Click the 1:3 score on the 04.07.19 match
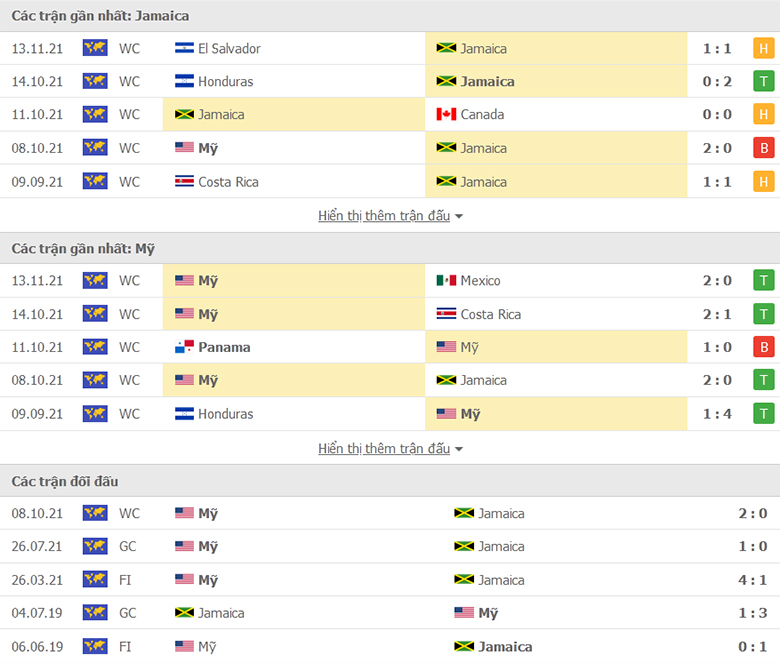Screen dimensions: 780x663 pyautogui.click(x=752, y=613)
